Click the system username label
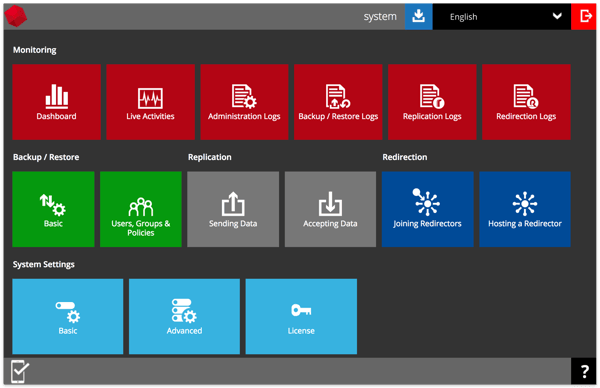Image resolution: width=600 pixels, height=388 pixels. (380, 16)
